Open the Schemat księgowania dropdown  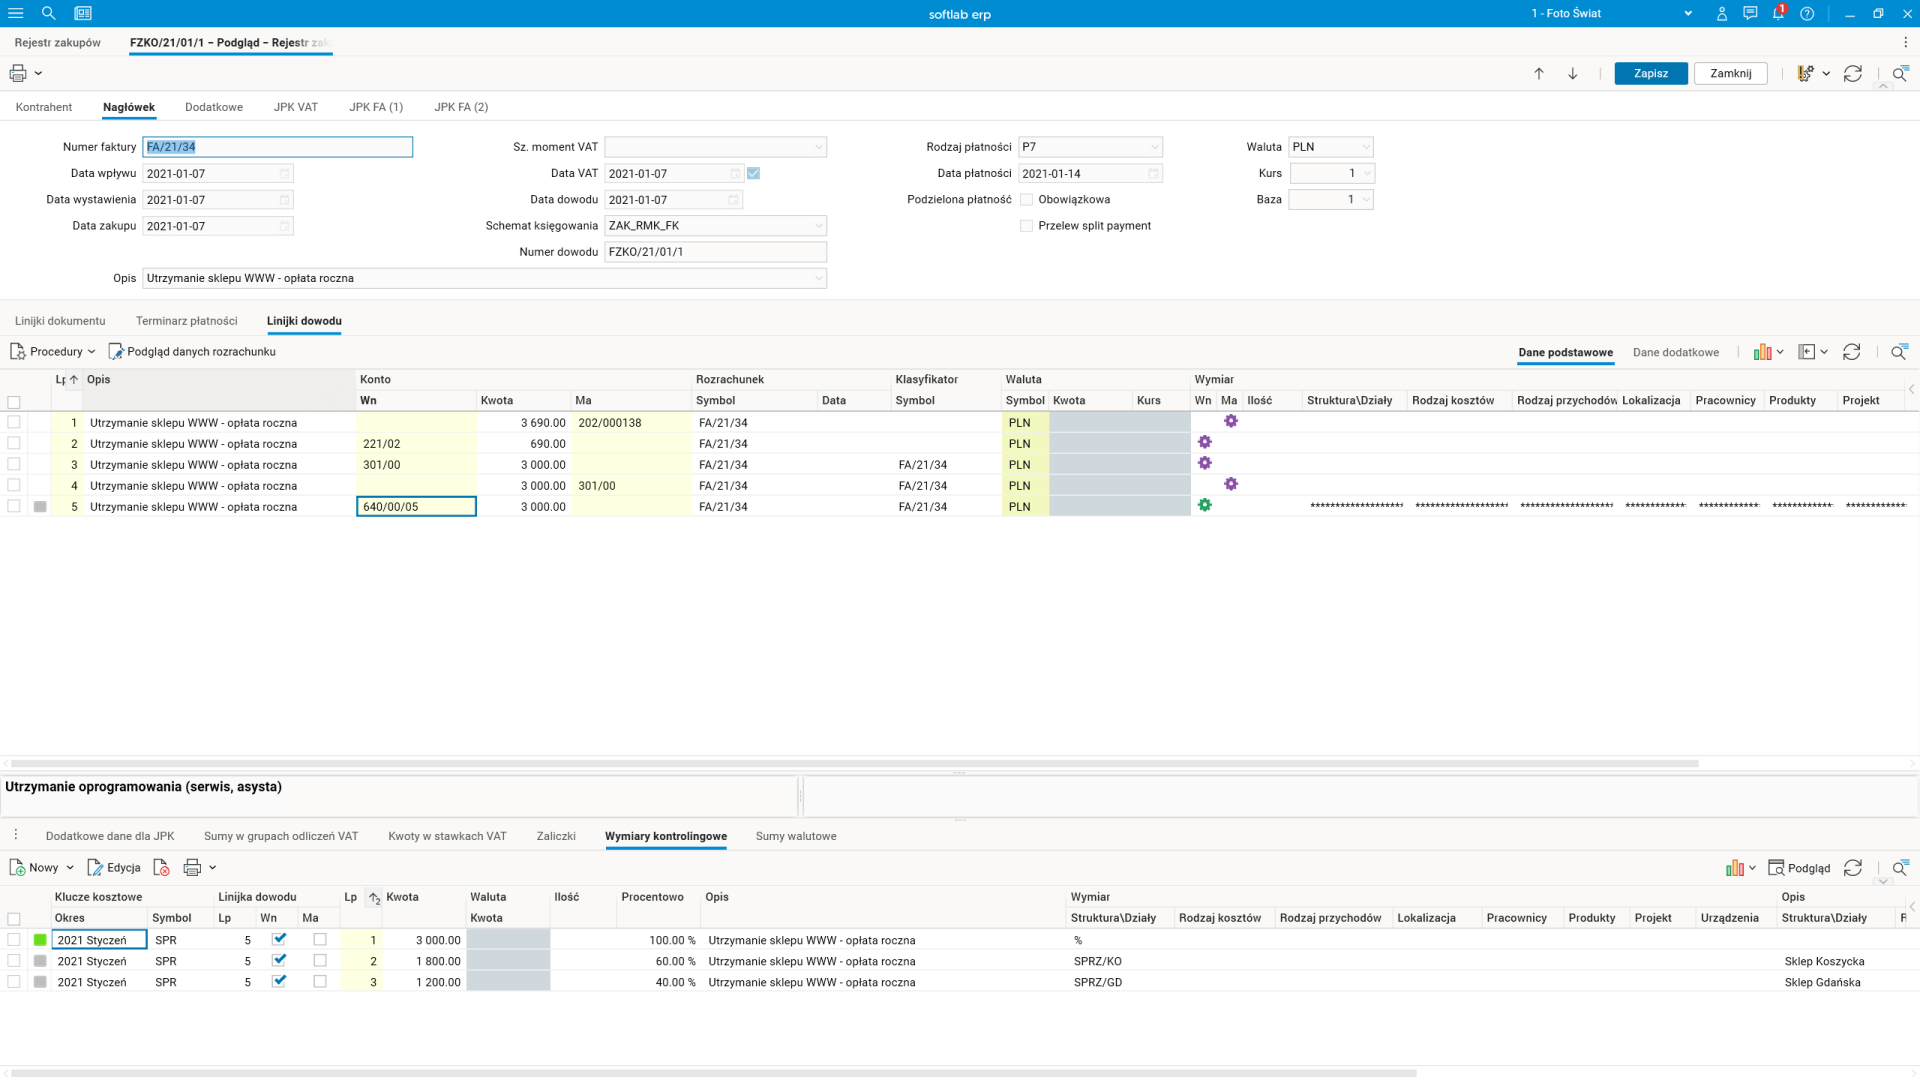(x=818, y=226)
